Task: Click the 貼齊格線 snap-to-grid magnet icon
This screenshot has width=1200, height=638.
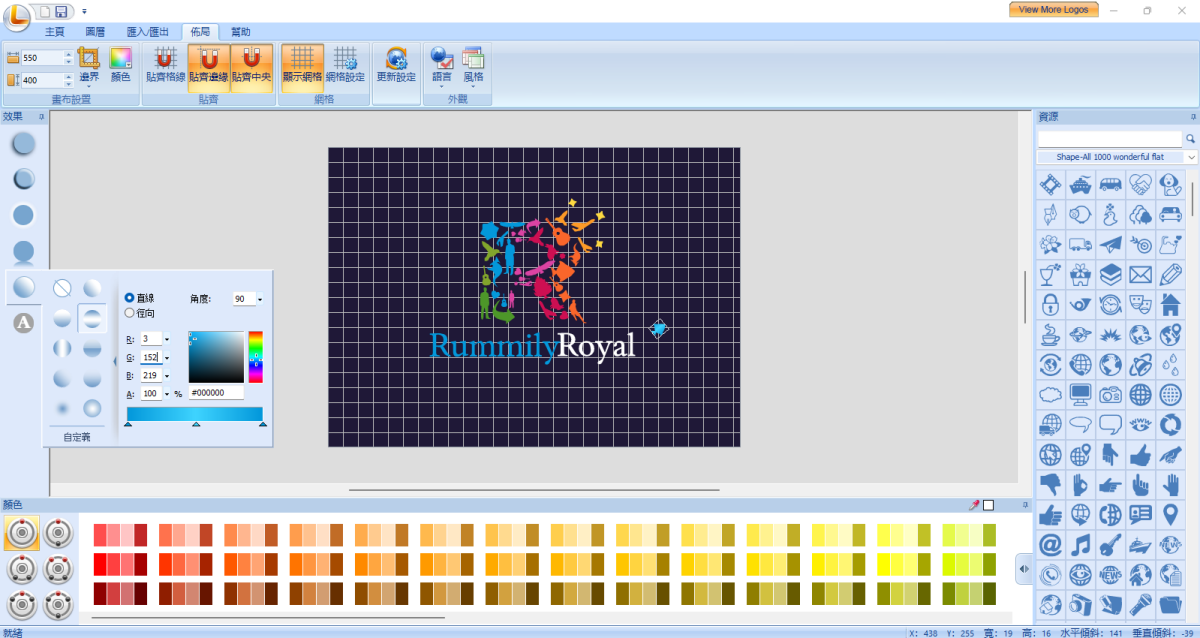Action: coord(165,65)
